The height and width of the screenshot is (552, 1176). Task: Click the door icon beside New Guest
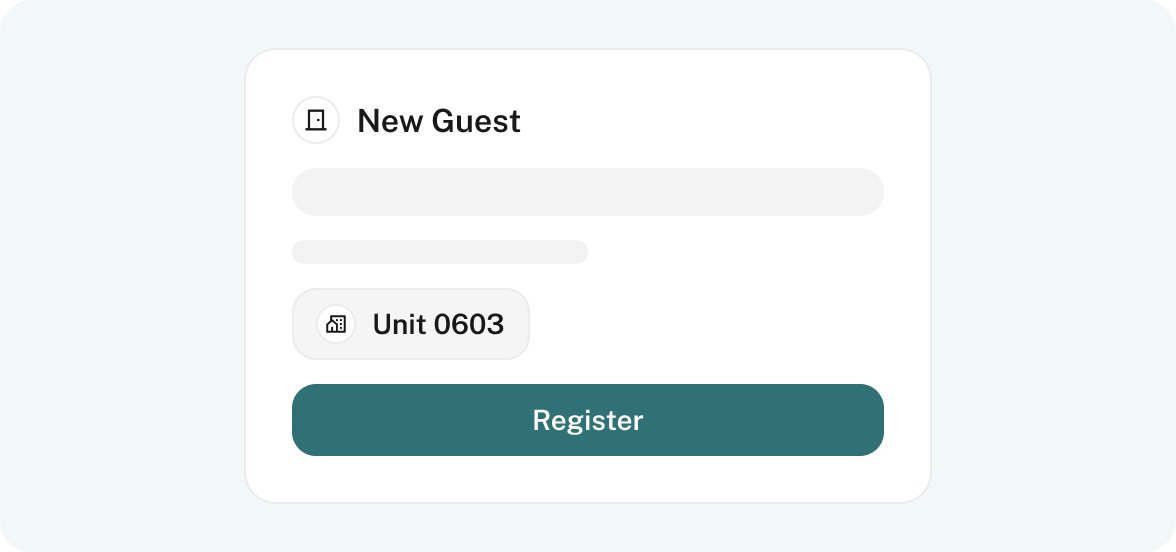click(x=316, y=120)
